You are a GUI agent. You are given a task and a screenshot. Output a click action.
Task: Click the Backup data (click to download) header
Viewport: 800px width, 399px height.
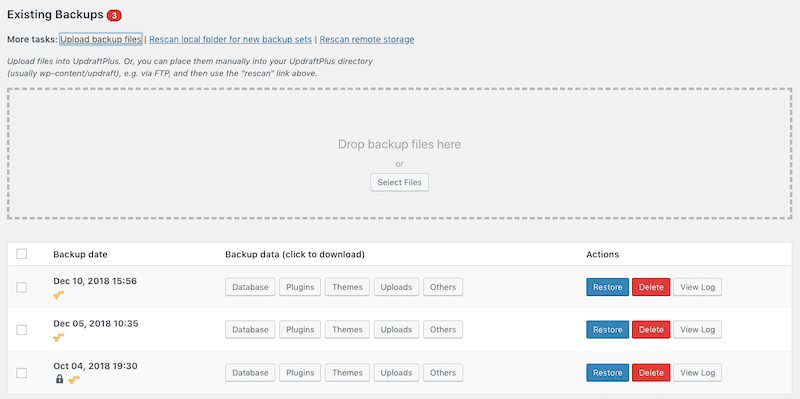pyautogui.click(x=295, y=254)
